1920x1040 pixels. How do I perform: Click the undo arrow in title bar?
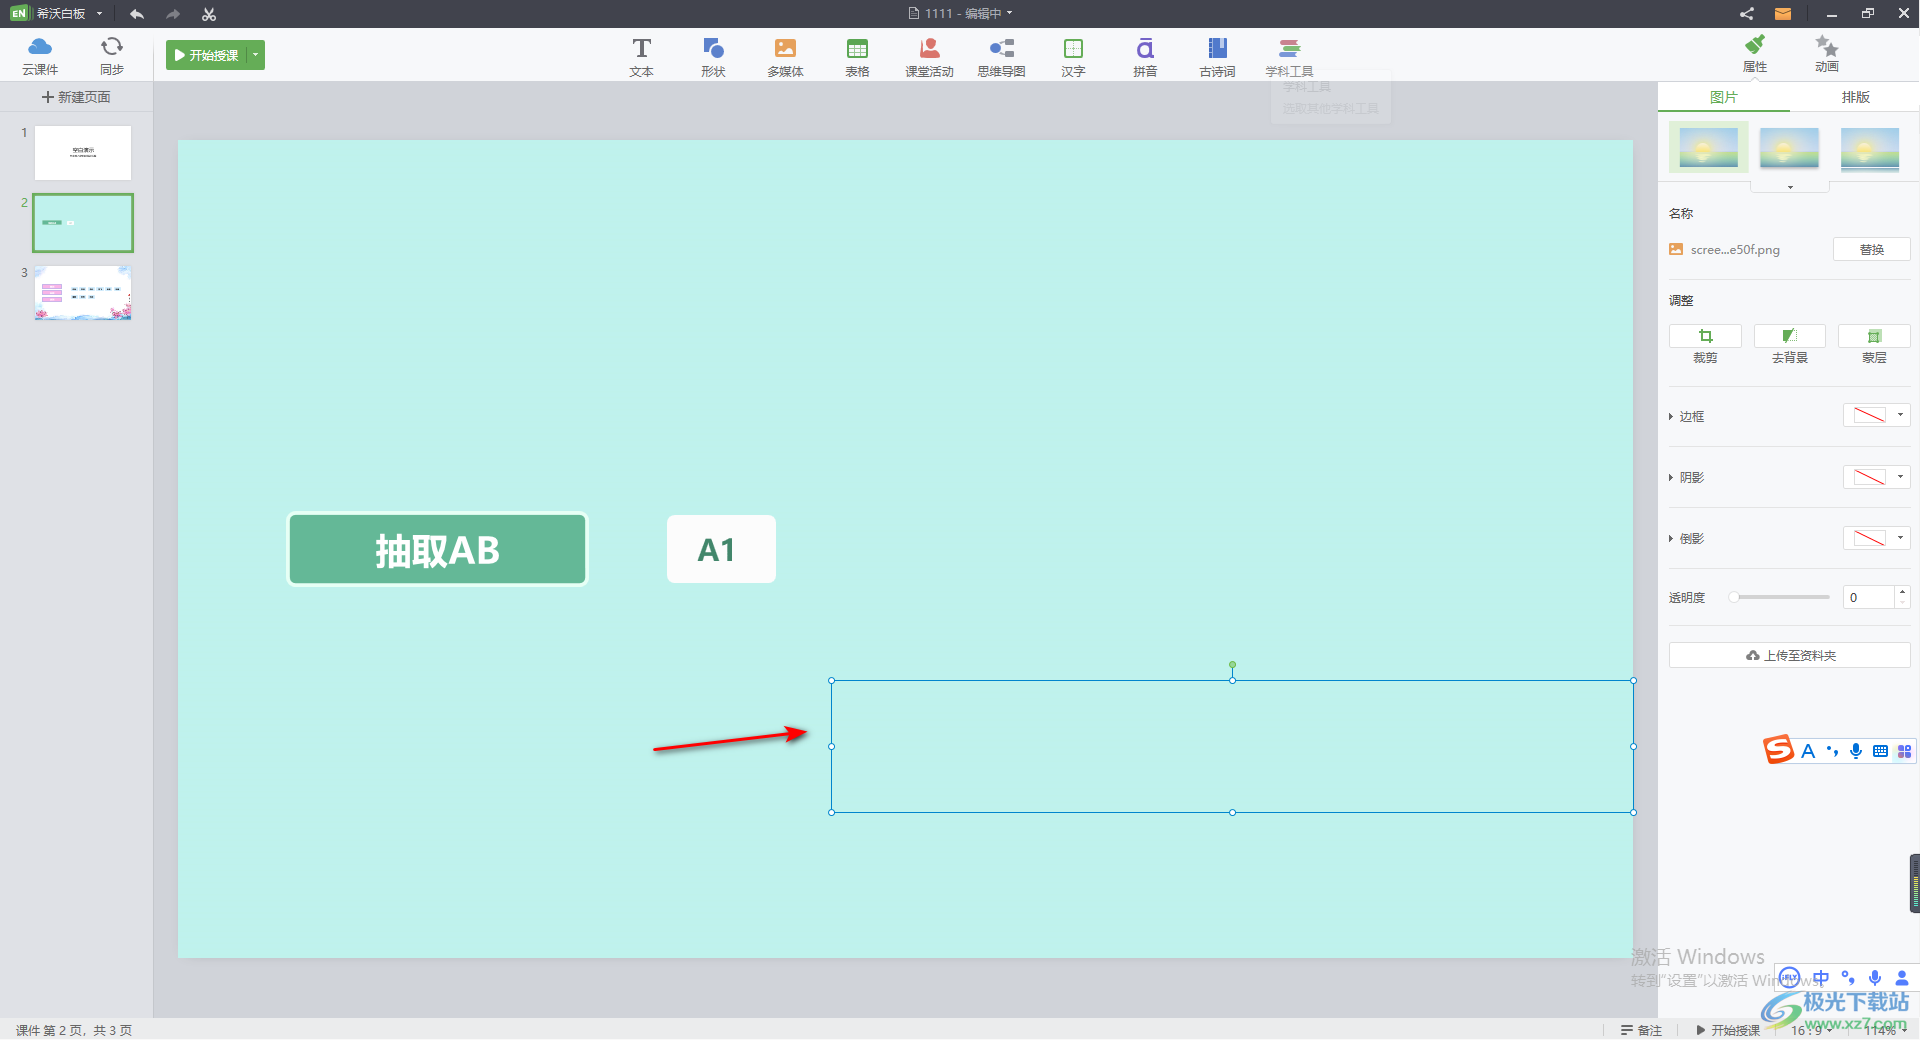click(137, 14)
